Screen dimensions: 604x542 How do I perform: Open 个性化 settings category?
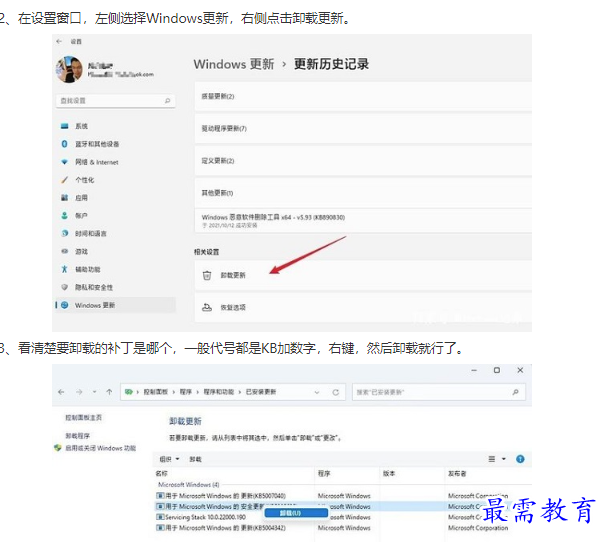pos(84,180)
